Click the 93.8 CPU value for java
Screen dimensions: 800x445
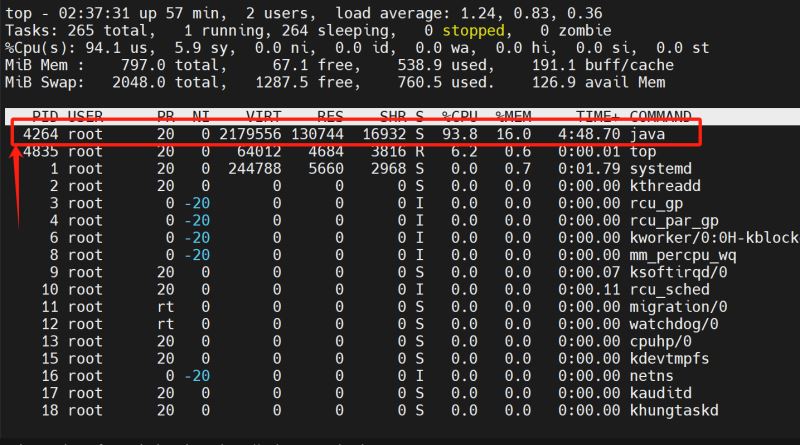460,133
